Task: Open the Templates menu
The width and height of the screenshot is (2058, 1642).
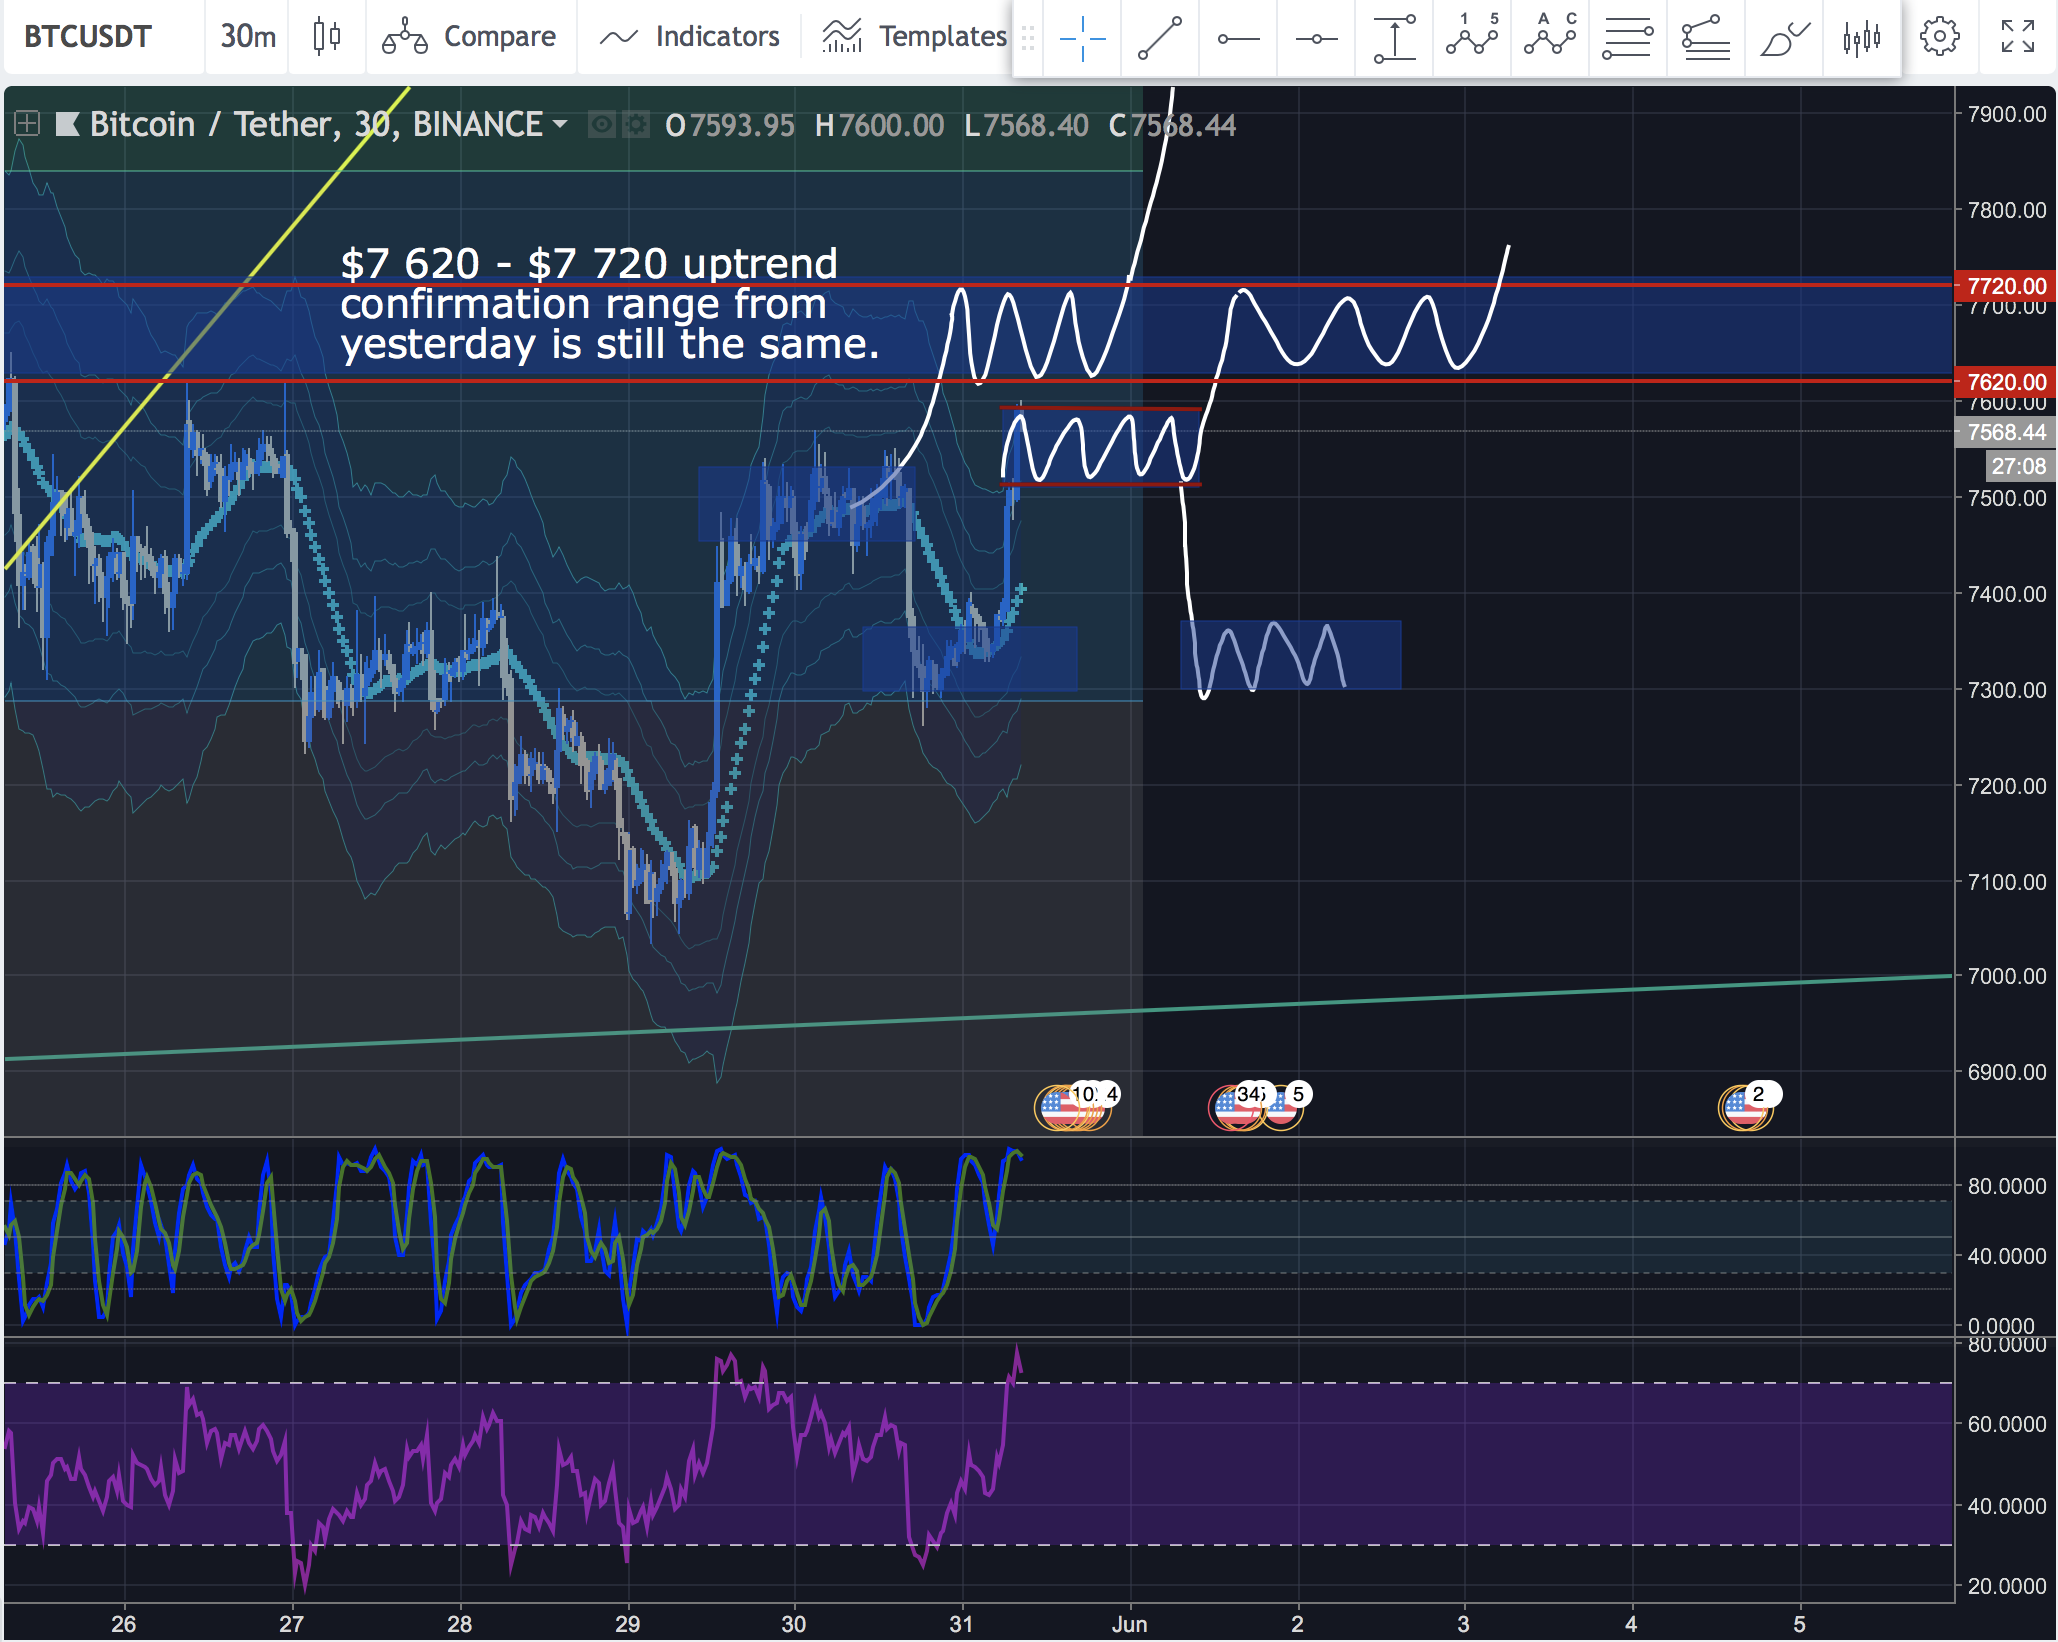Action: click(x=913, y=37)
